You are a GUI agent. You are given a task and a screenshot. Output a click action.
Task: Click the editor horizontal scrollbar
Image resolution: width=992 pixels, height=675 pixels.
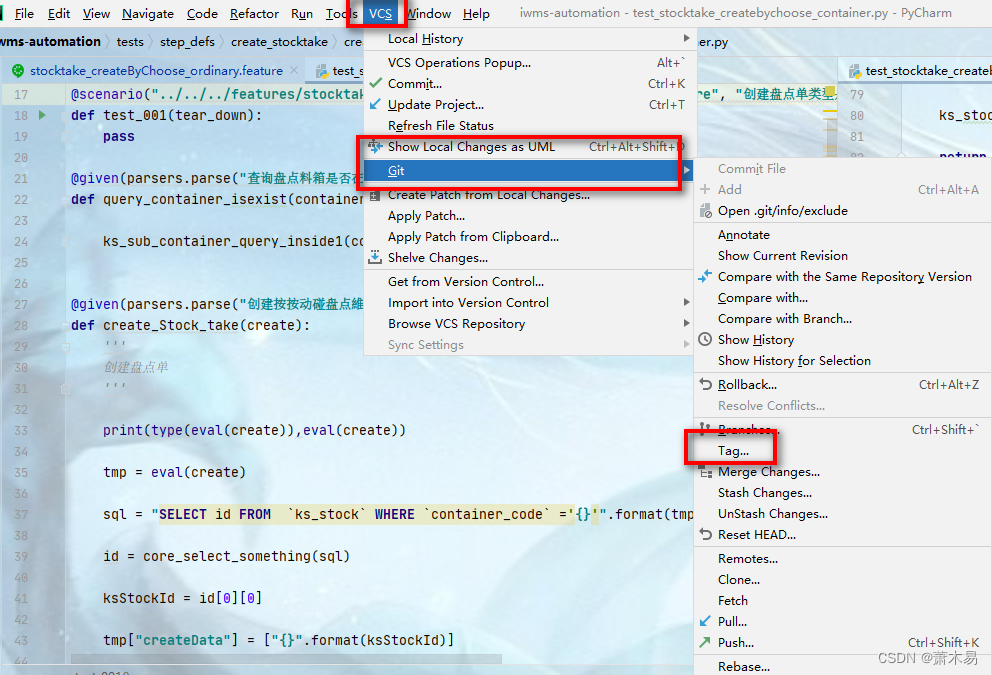pyautogui.click(x=286, y=659)
